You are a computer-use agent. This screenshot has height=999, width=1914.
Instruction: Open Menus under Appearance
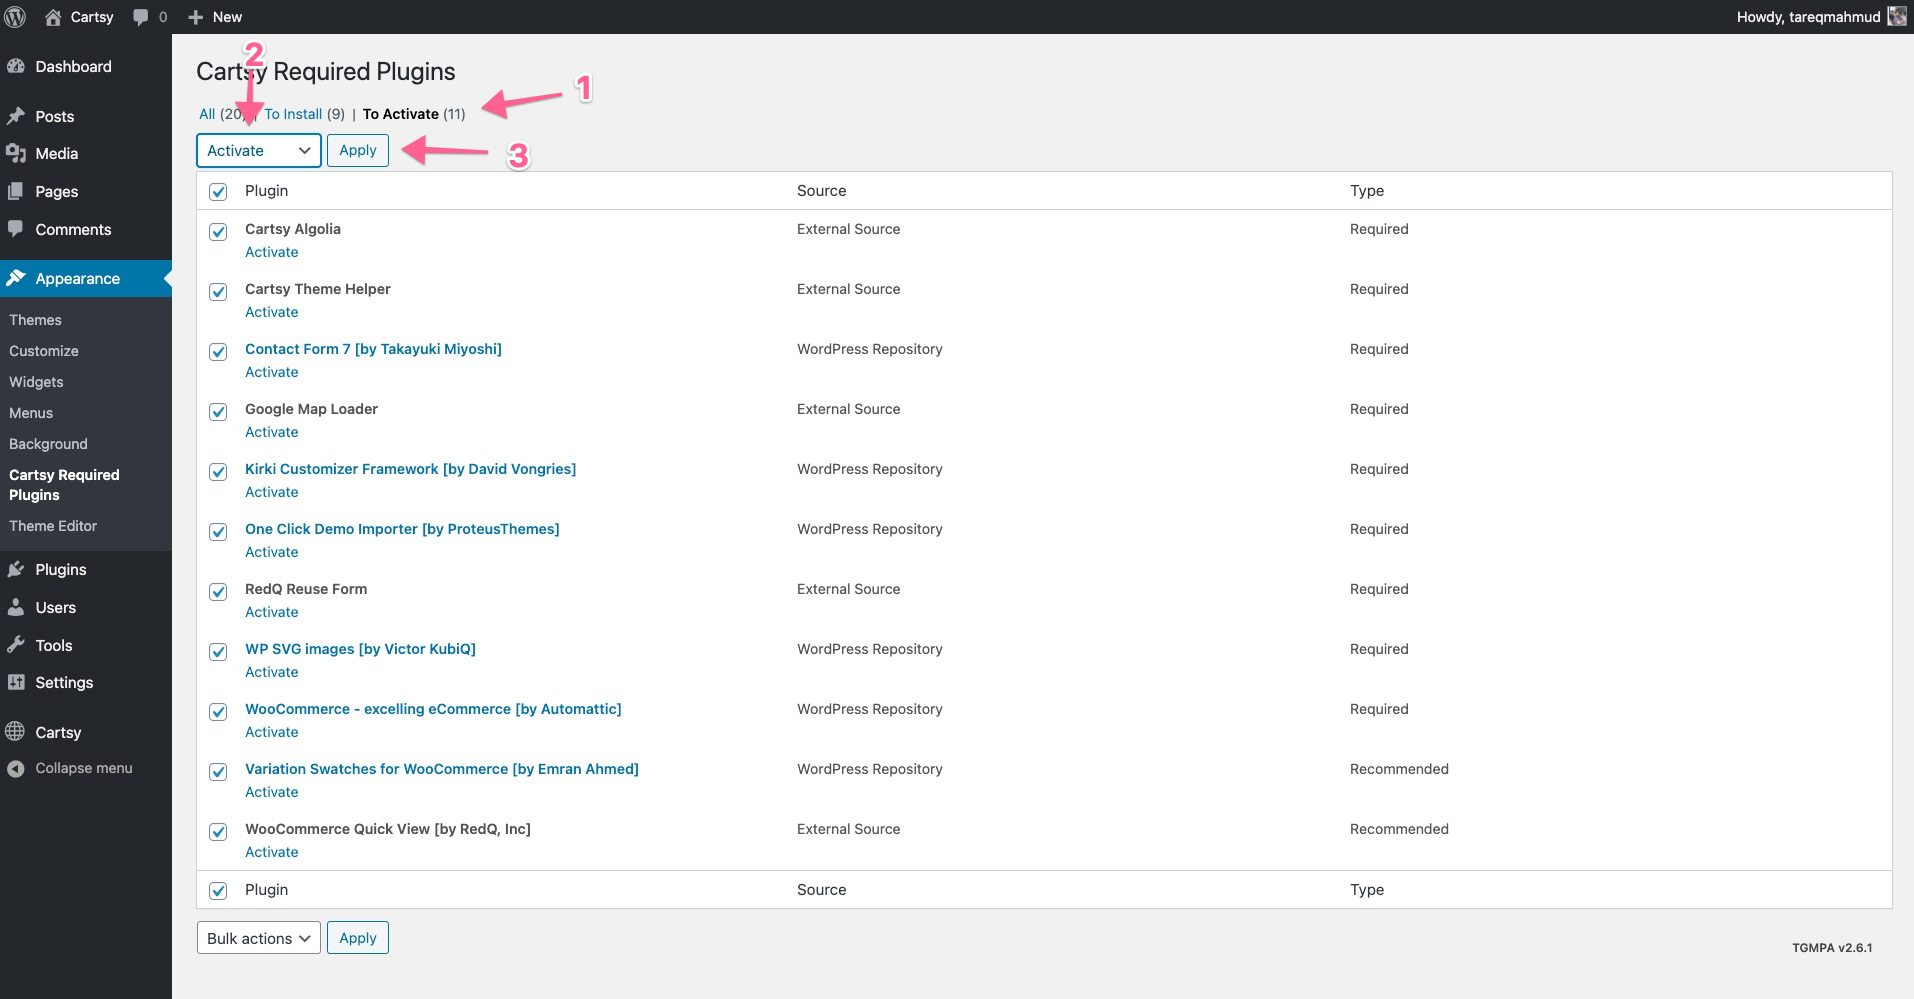[31, 413]
